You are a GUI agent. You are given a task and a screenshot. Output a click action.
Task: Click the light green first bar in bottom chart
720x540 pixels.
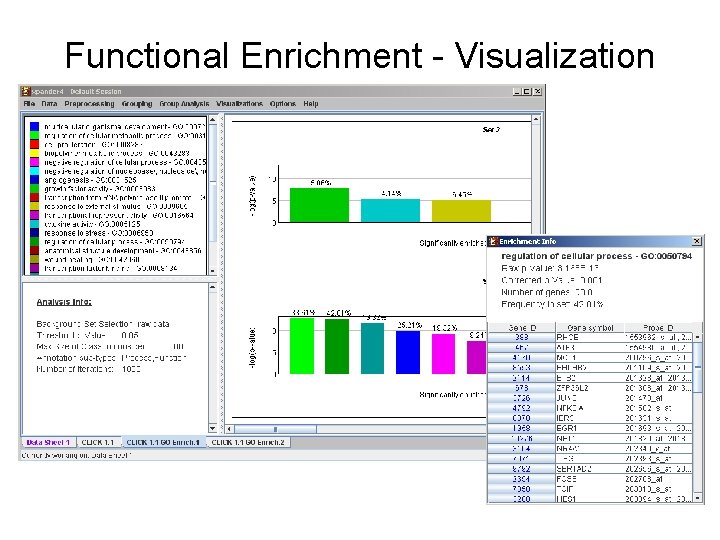click(302, 346)
